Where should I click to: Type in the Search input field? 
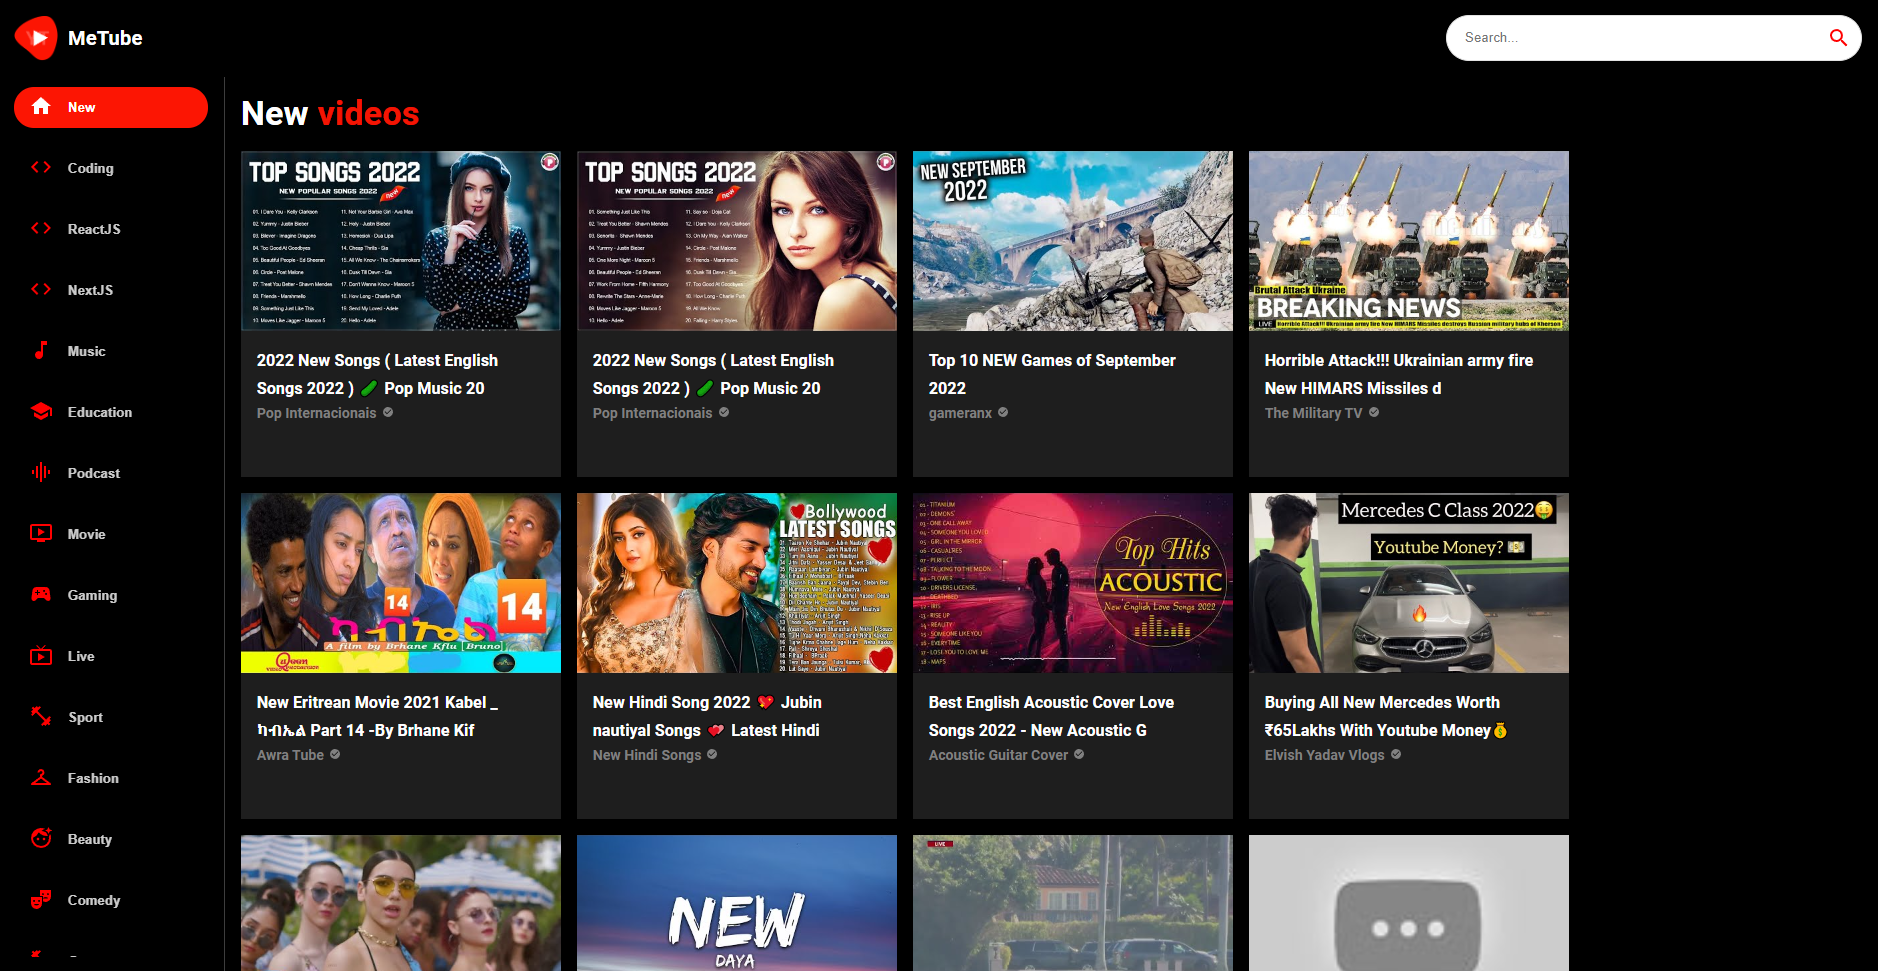click(1640, 38)
